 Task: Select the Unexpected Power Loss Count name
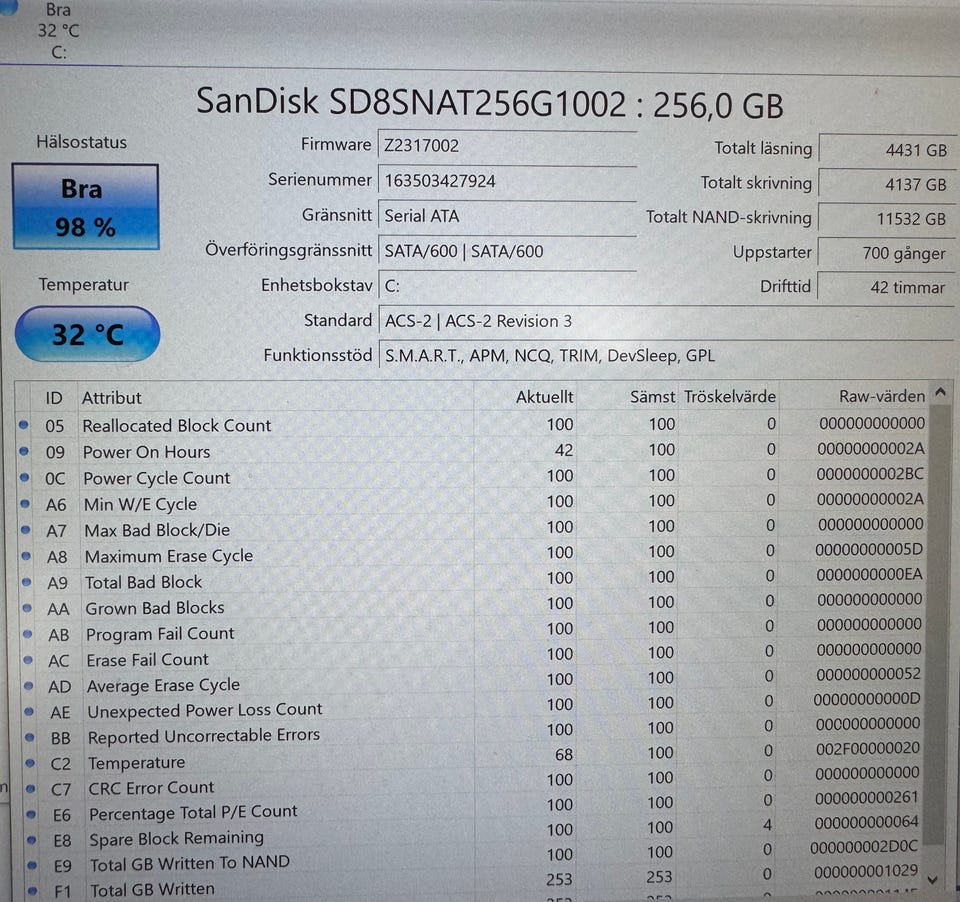pyautogui.click(x=205, y=710)
